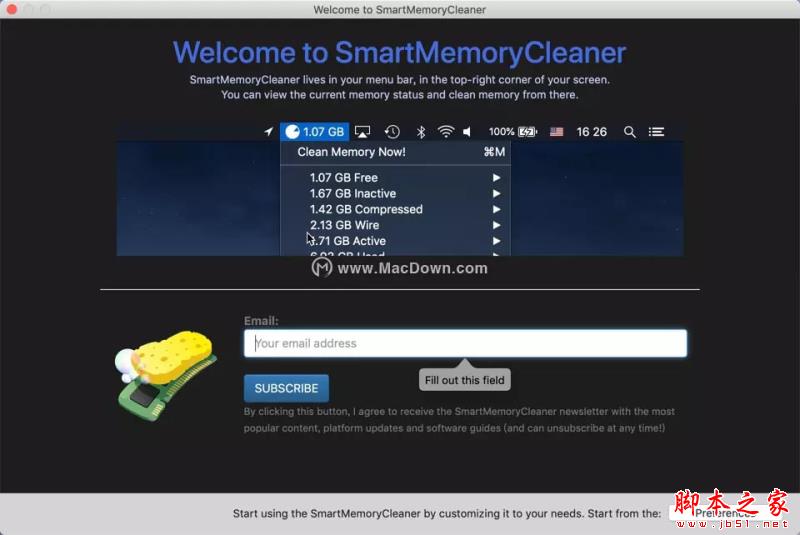Expand the 1.67 GB Inactive submenu arrow

click(x=496, y=193)
